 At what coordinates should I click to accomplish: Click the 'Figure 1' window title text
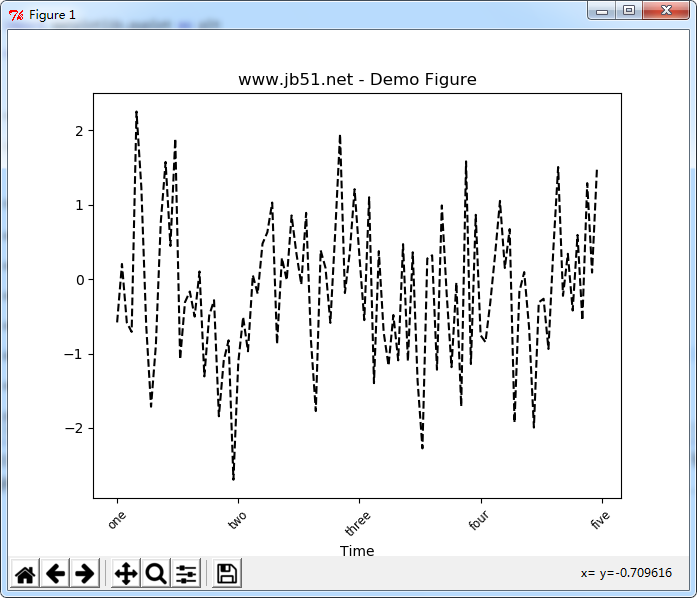[52, 15]
